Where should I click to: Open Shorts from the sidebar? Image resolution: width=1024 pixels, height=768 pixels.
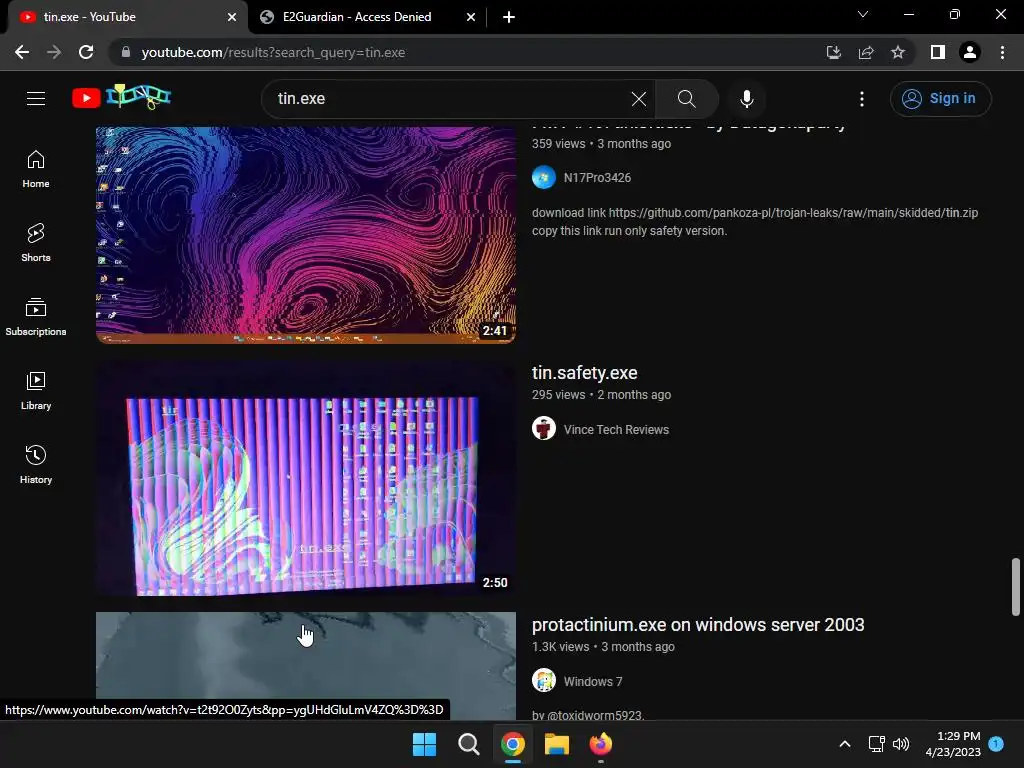coord(36,243)
